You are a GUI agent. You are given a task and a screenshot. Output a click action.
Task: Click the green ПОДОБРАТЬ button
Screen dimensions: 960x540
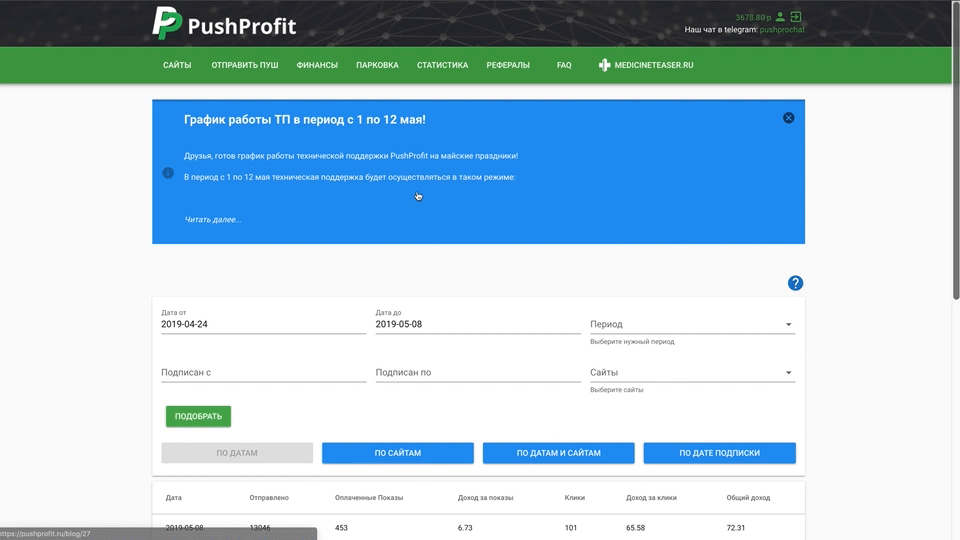click(x=198, y=416)
